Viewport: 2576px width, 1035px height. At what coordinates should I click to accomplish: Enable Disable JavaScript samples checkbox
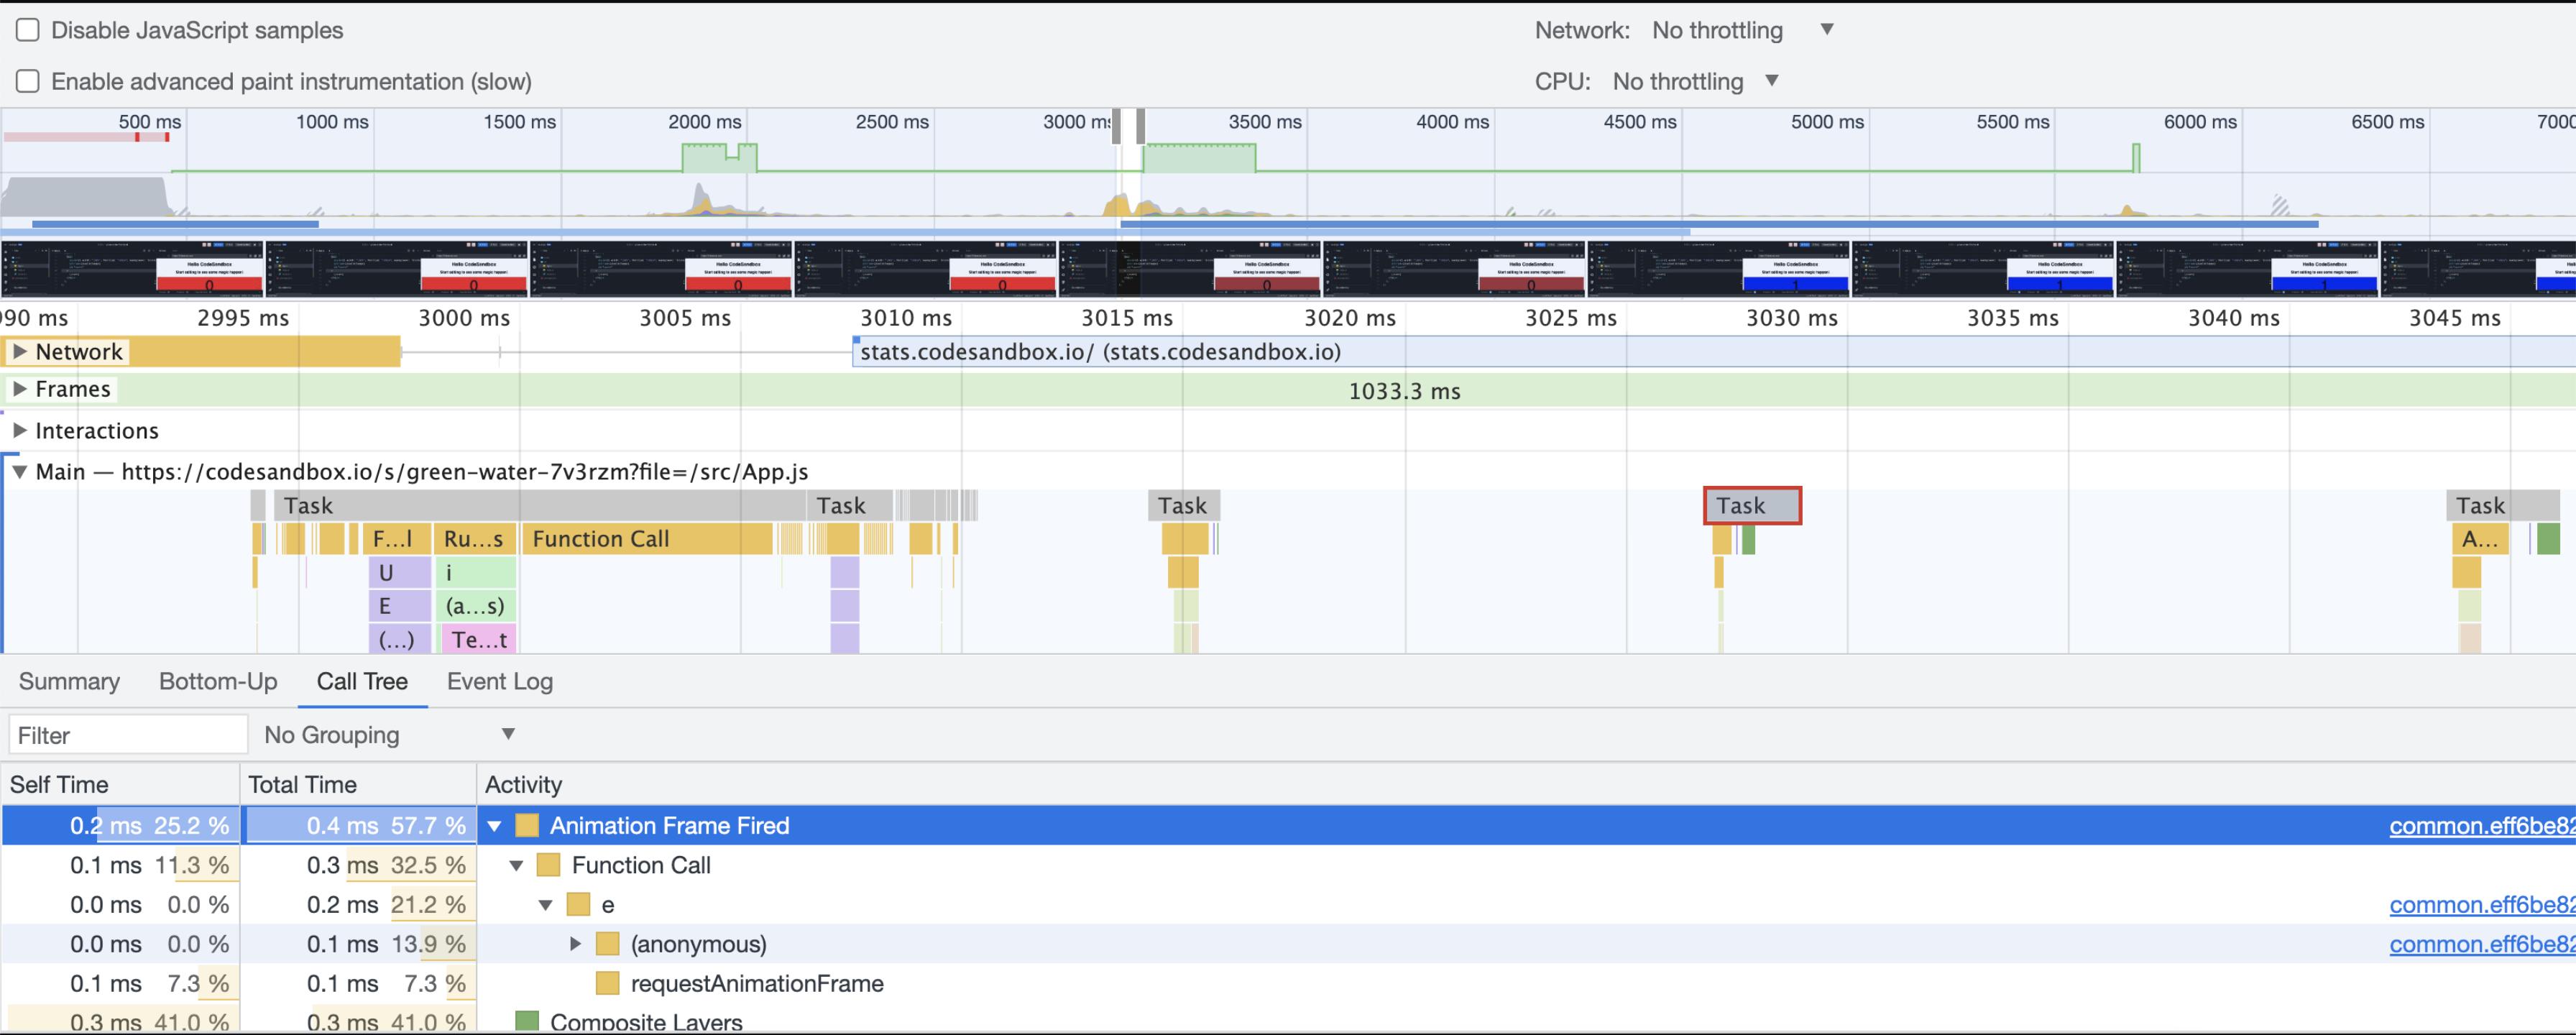tap(28, 30)
